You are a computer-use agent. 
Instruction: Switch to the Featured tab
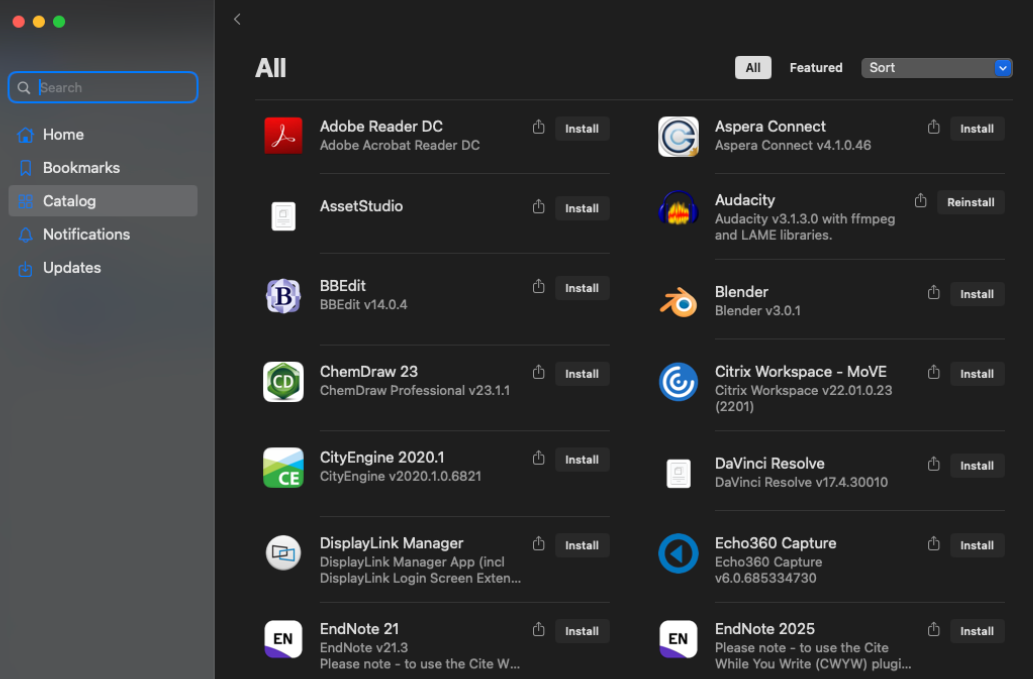point(816,68)
